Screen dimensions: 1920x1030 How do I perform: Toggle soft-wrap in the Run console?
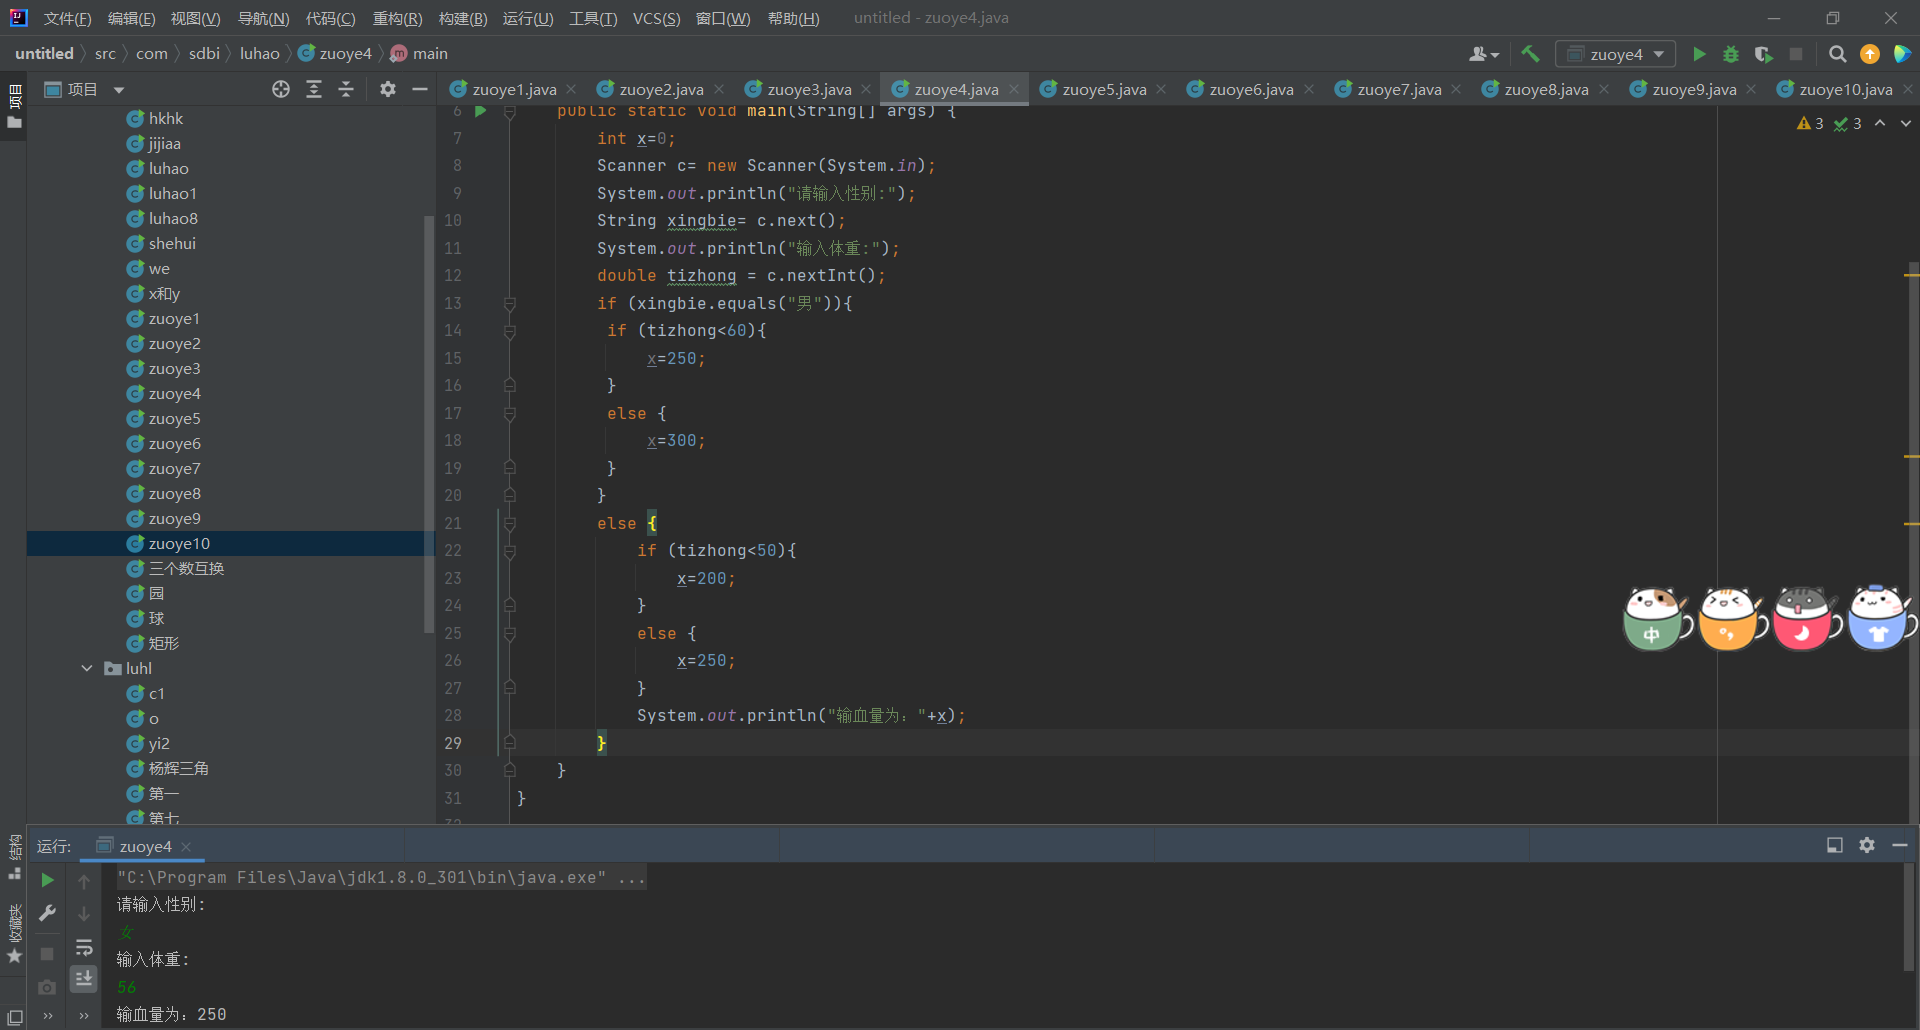tap(84, 947)
